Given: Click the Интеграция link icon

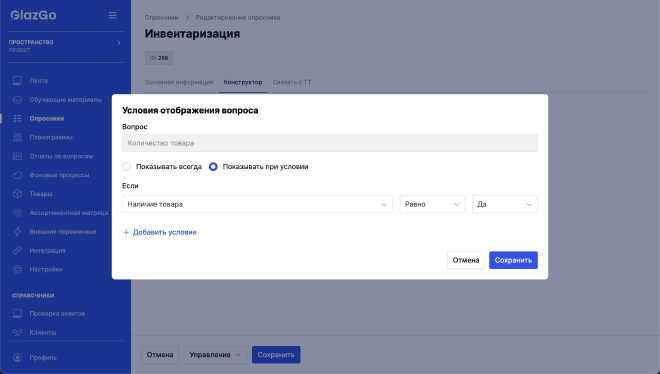Looking at the screenshot, I should pyautogui.click(x=17, y=250).
